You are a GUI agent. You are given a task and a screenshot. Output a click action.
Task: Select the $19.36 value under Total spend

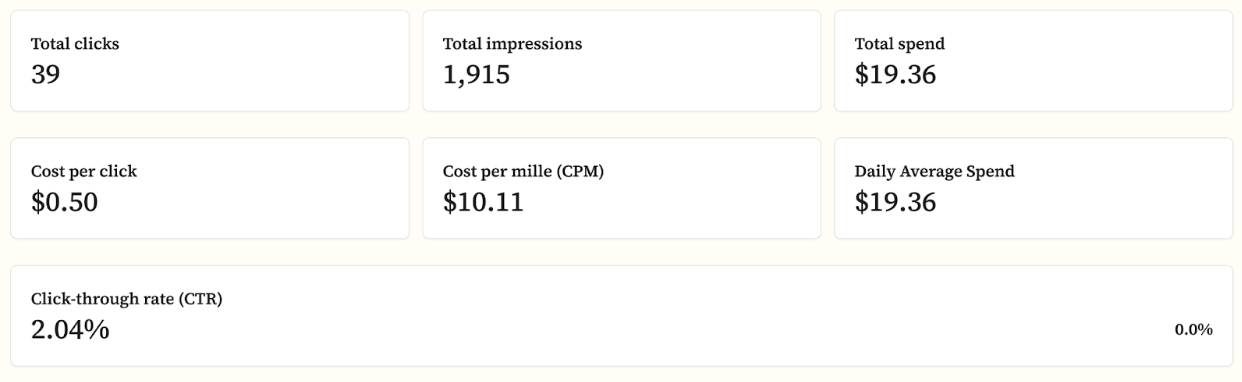click(895, 75)
